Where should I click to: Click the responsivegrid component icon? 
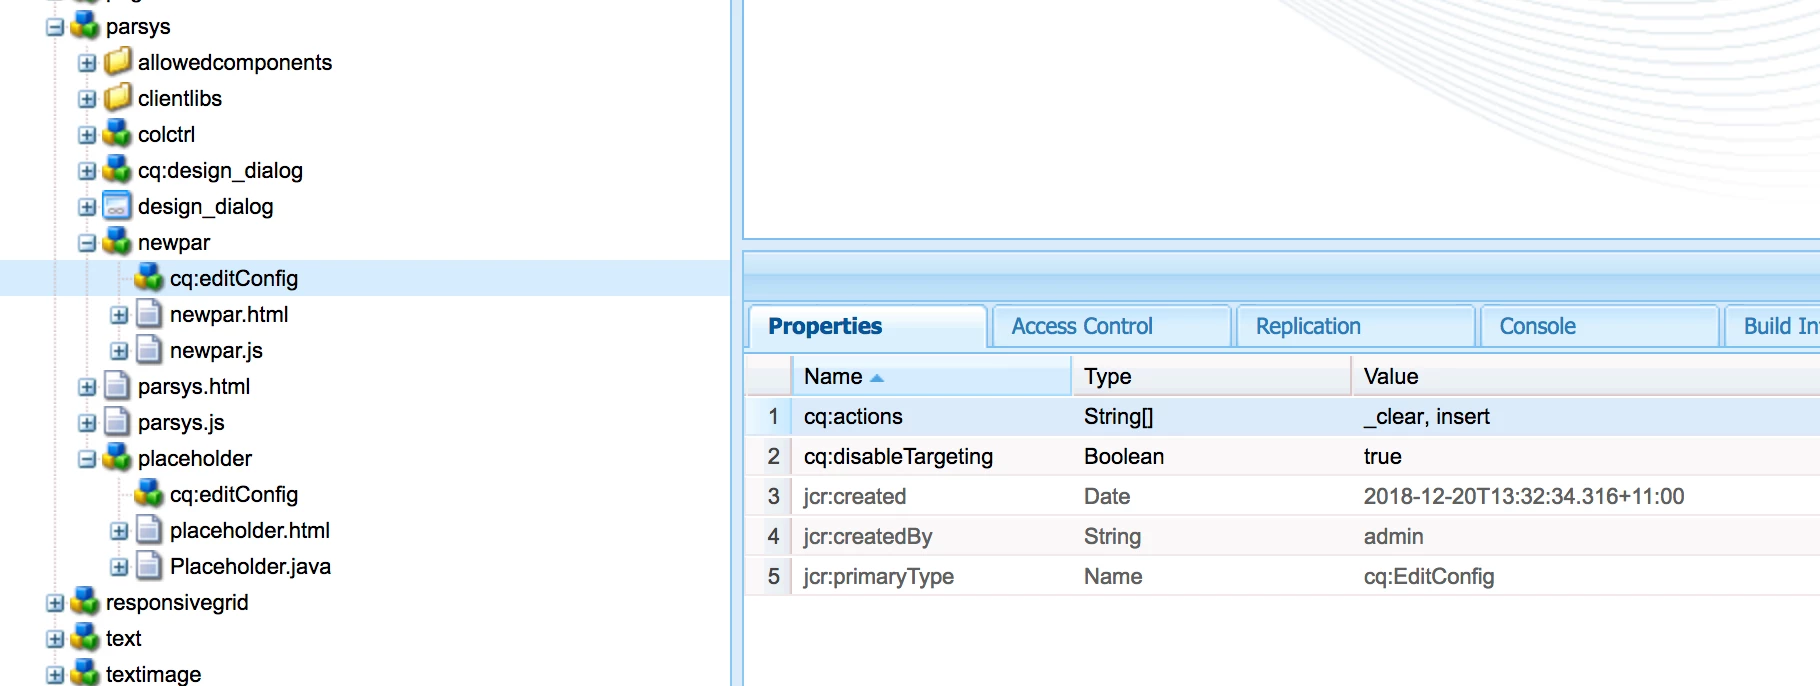(x=85, y=601)
